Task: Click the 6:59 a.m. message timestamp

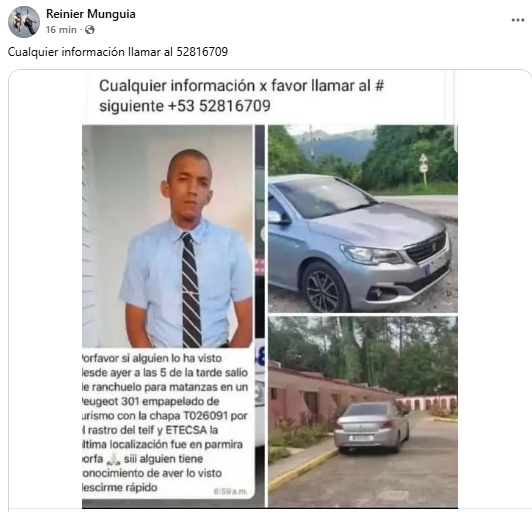Action: [x=230, y=491]
